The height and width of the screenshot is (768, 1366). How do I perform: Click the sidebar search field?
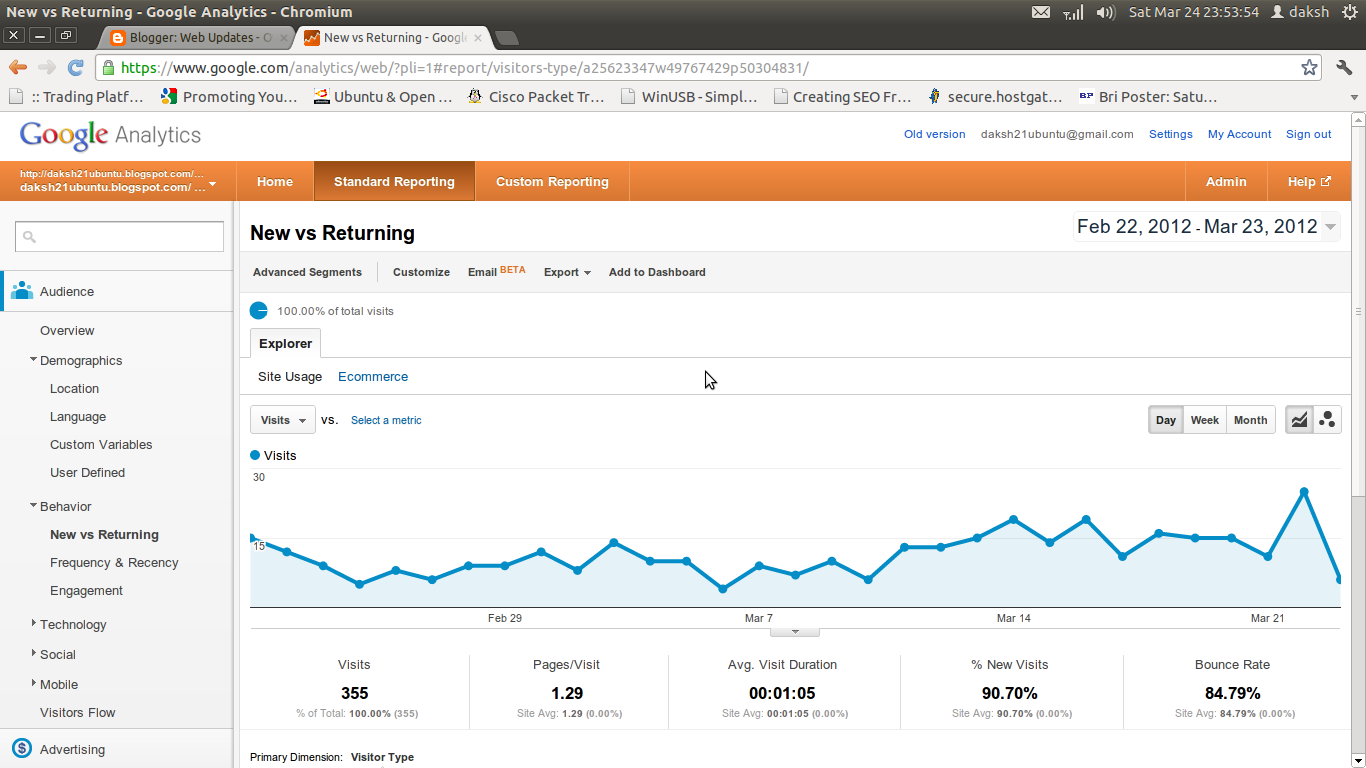coord(118,236)
